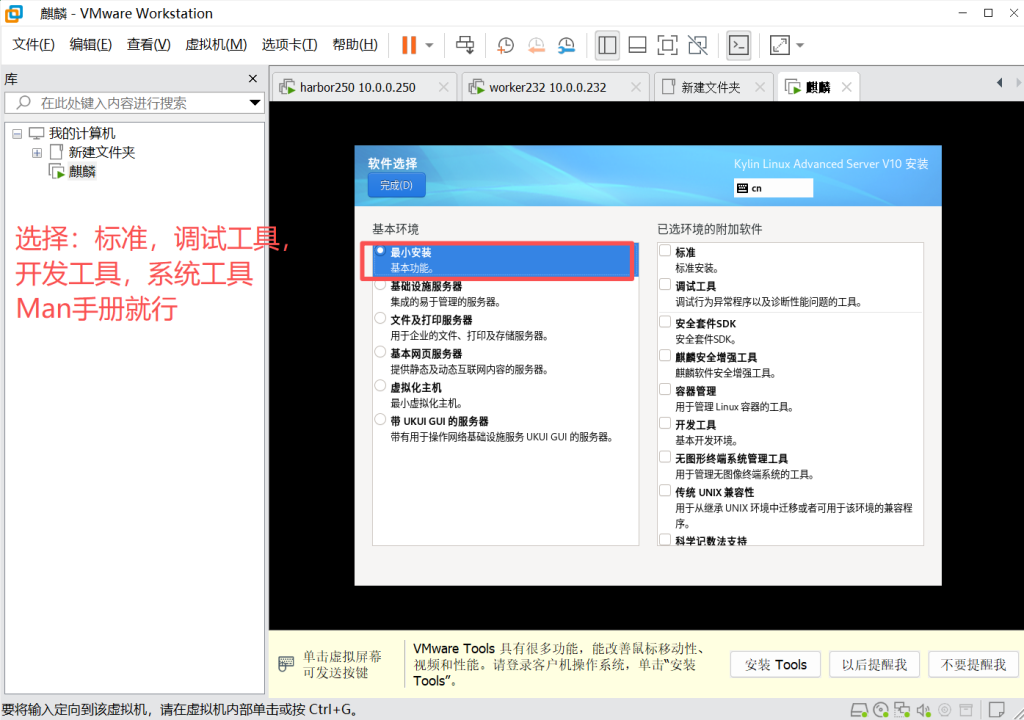Select the 带 UKUI GUI 的服务器 radio button
The height and width of the screenshot is (720, 1024).
coord(380,420)
